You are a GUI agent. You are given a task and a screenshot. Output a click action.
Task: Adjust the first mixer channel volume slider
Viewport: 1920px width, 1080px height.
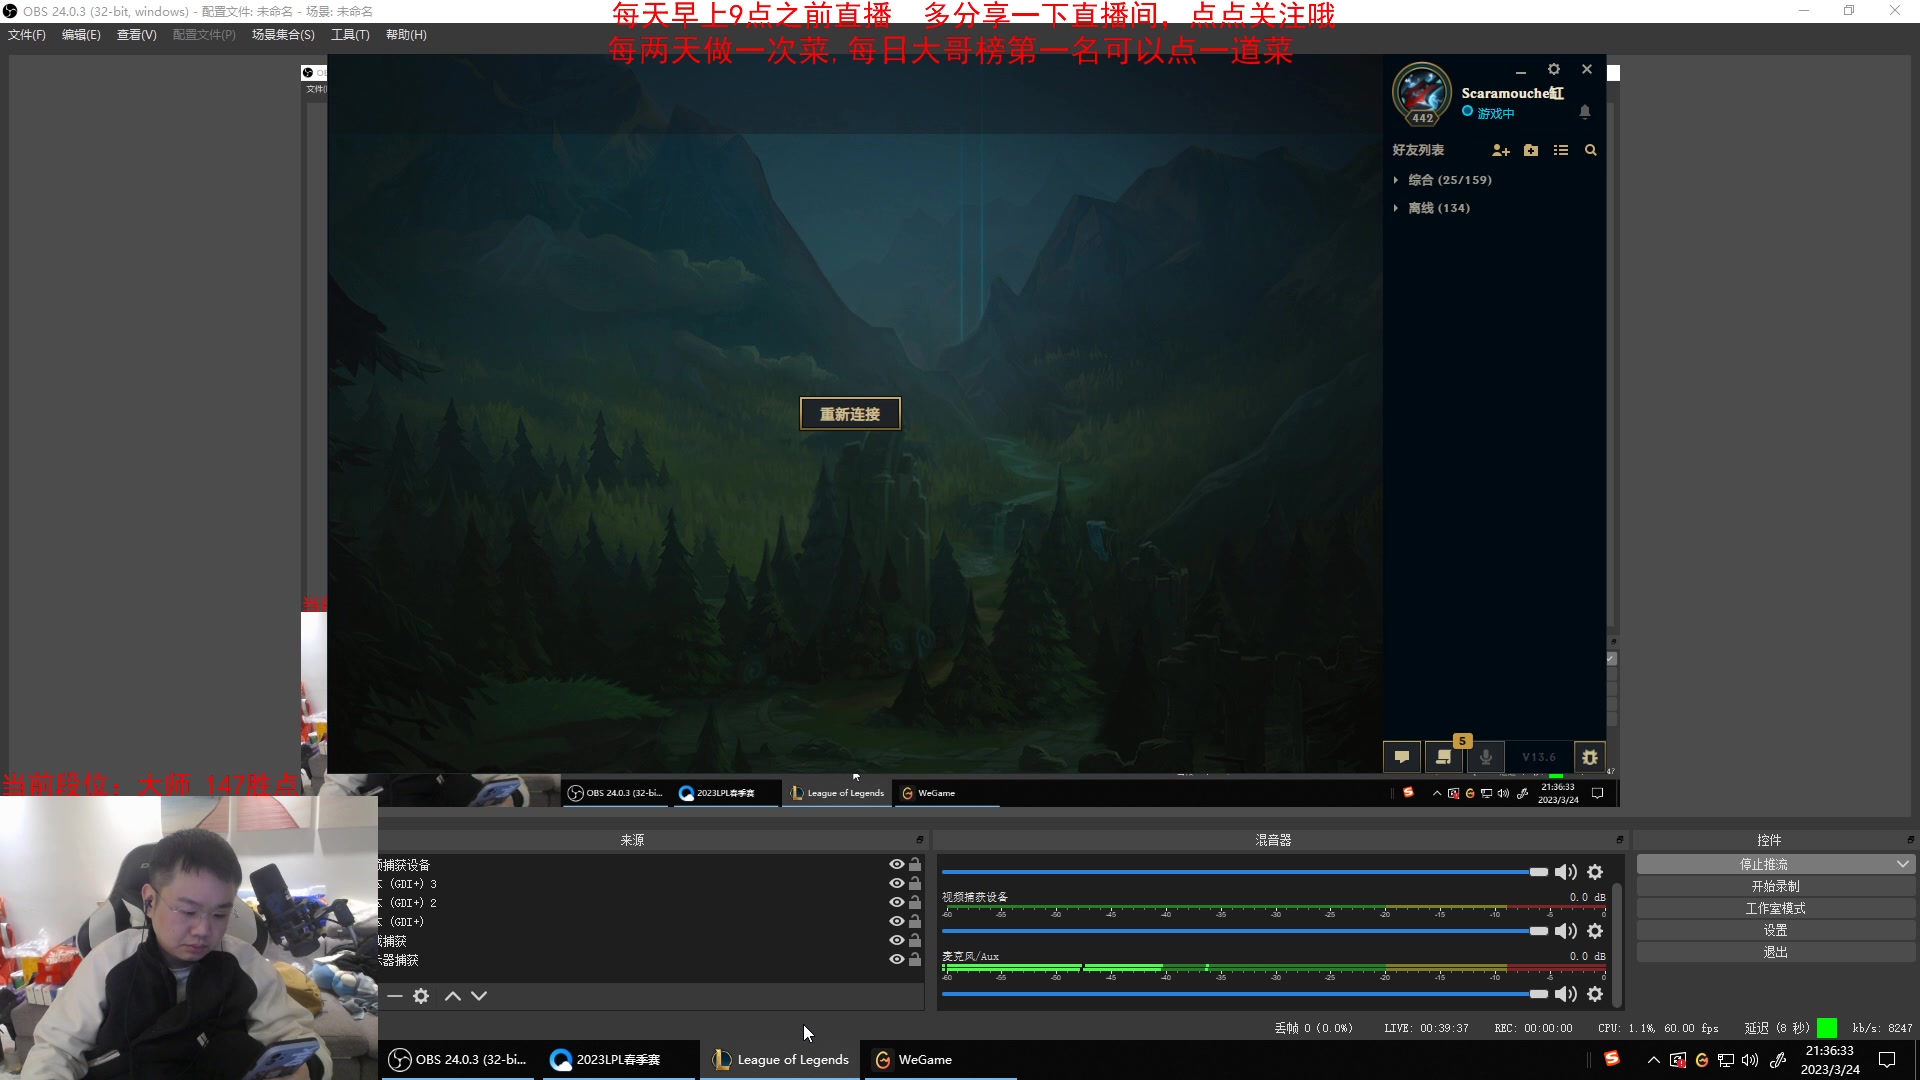(x=1245, y=872)
